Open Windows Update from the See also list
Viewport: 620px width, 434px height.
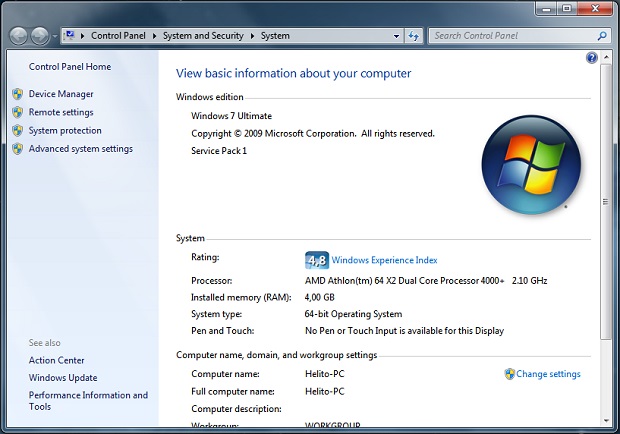pos(63,378)
